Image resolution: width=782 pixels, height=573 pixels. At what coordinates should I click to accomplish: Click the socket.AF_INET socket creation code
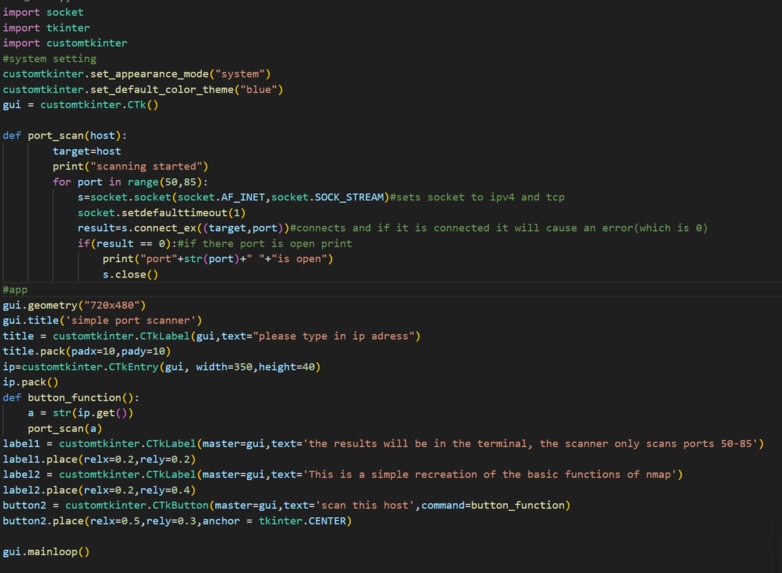click(233, 197)
